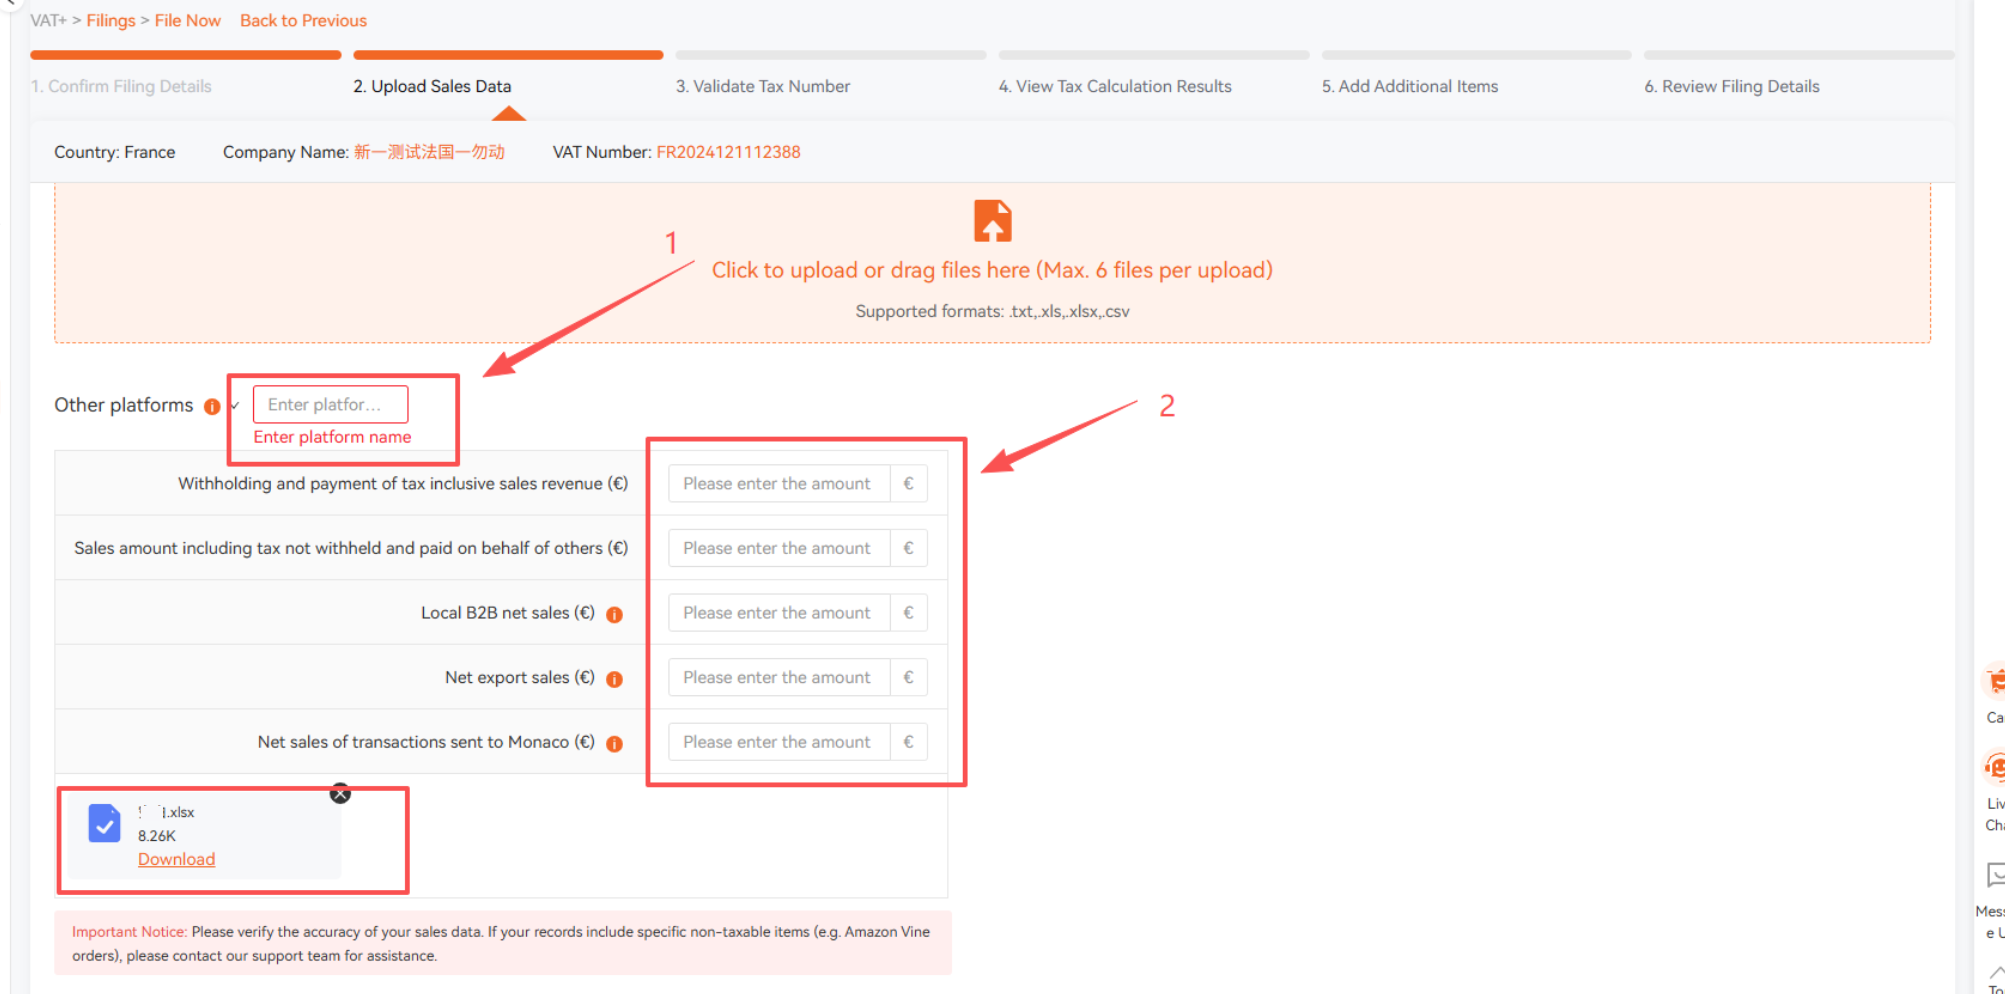Open the message sidebar icon
Screen dimensions: 2005x994
pyautogui.click(x=1995, y=876)
